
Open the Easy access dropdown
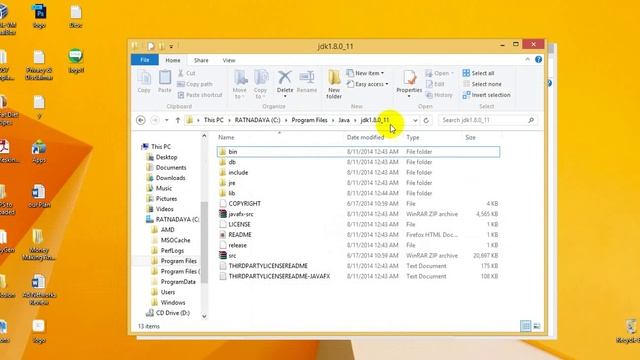(367, 84)
